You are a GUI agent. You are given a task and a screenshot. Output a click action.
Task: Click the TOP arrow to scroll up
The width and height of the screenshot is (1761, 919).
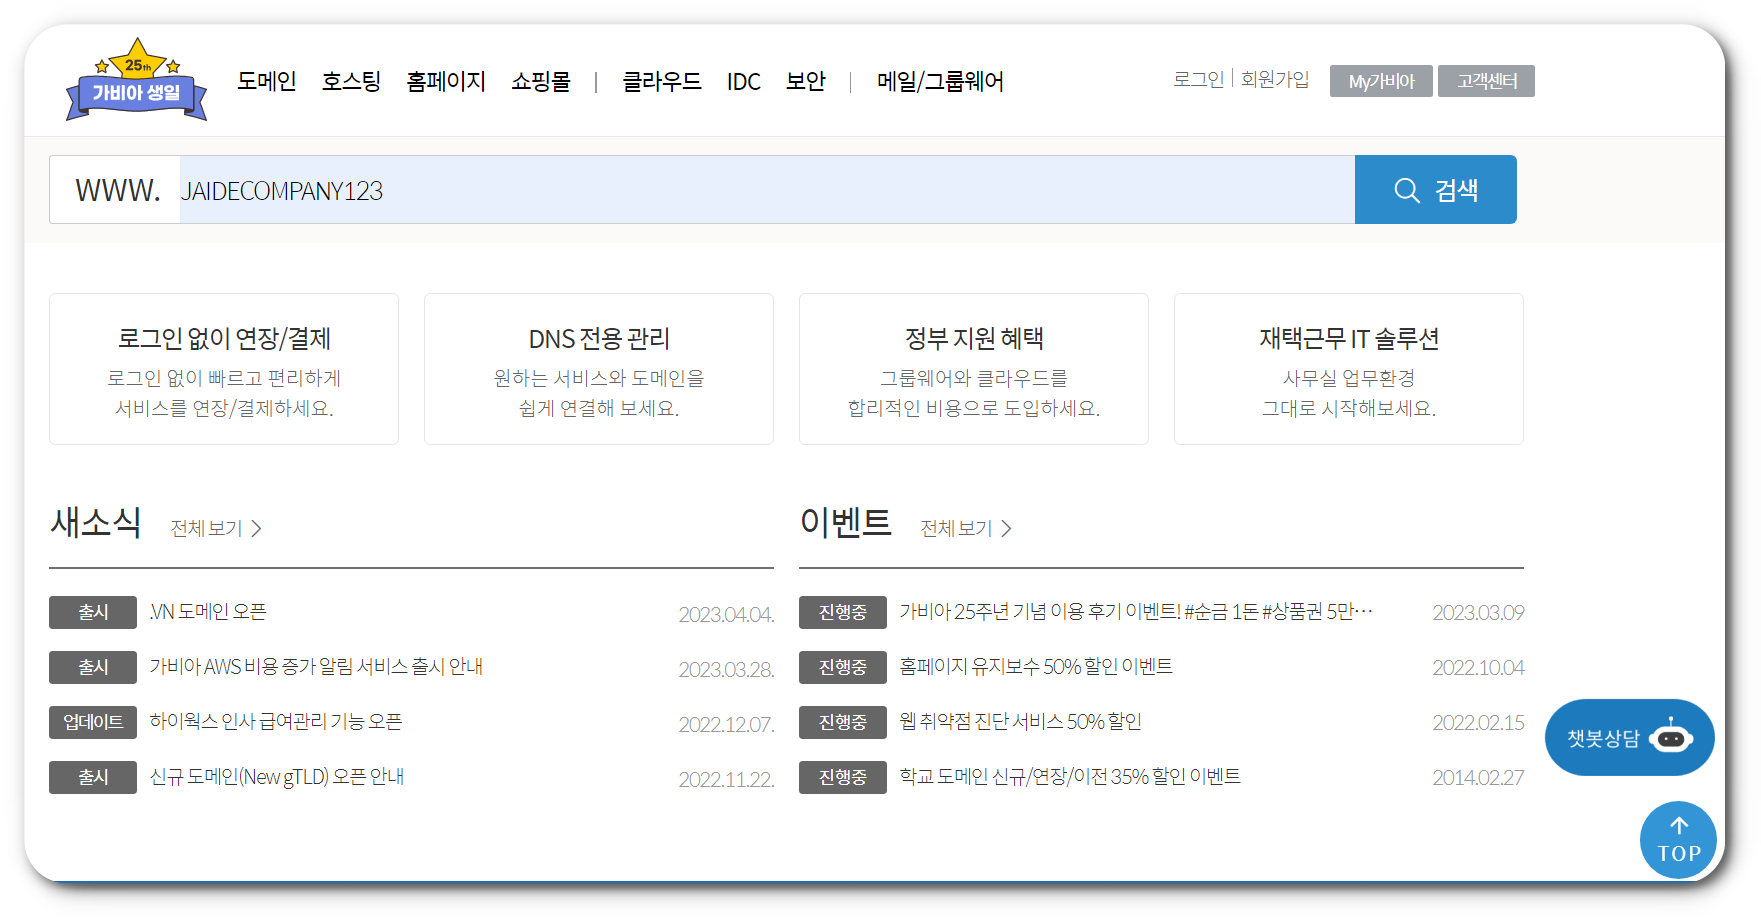tap(1678, 840)
